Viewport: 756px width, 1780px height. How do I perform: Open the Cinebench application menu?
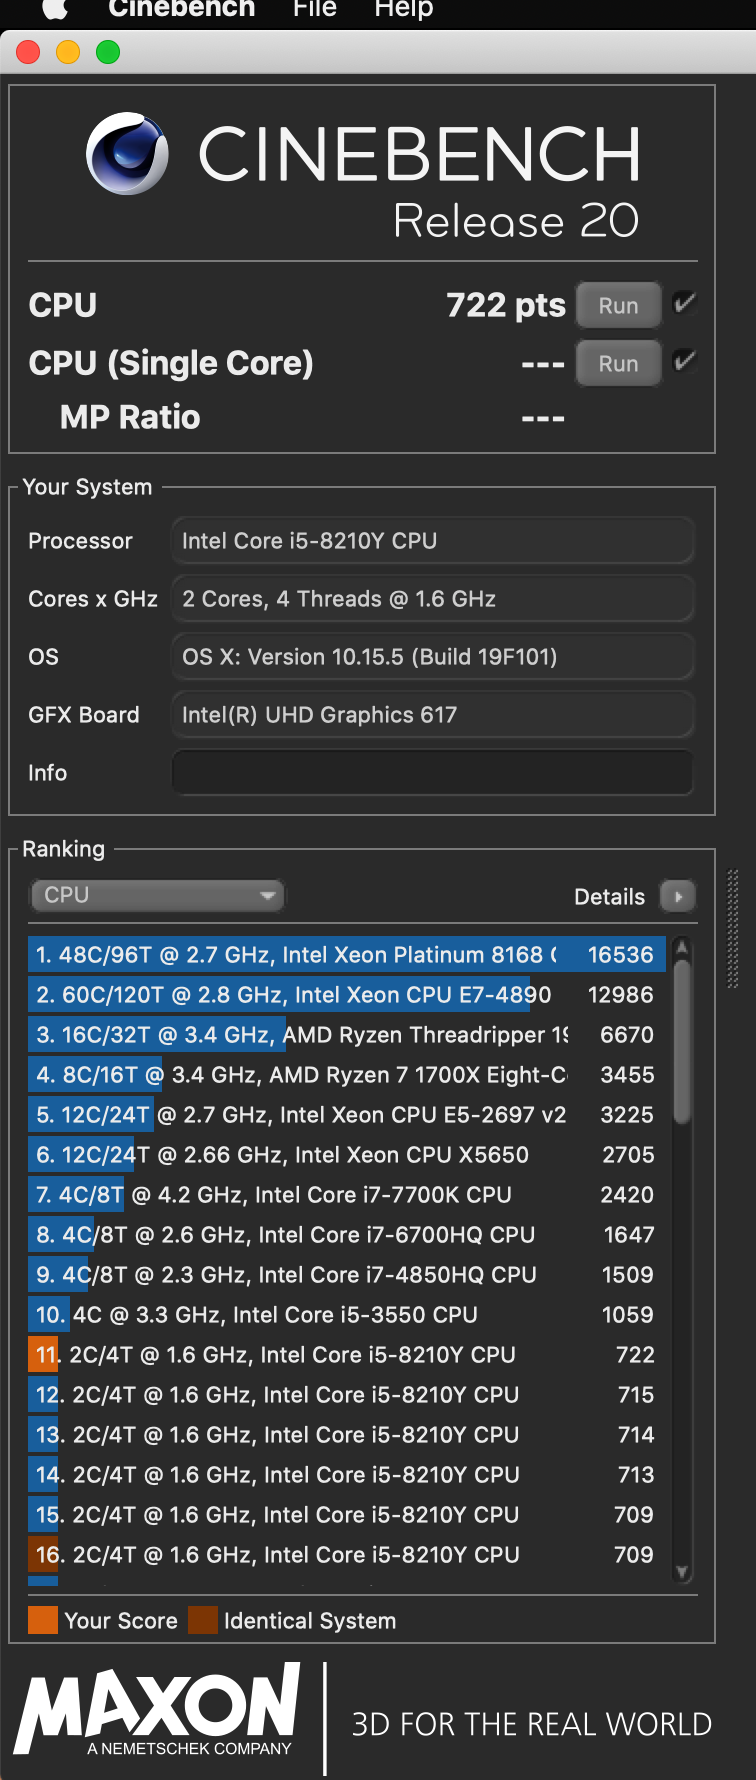click(181, 9)
